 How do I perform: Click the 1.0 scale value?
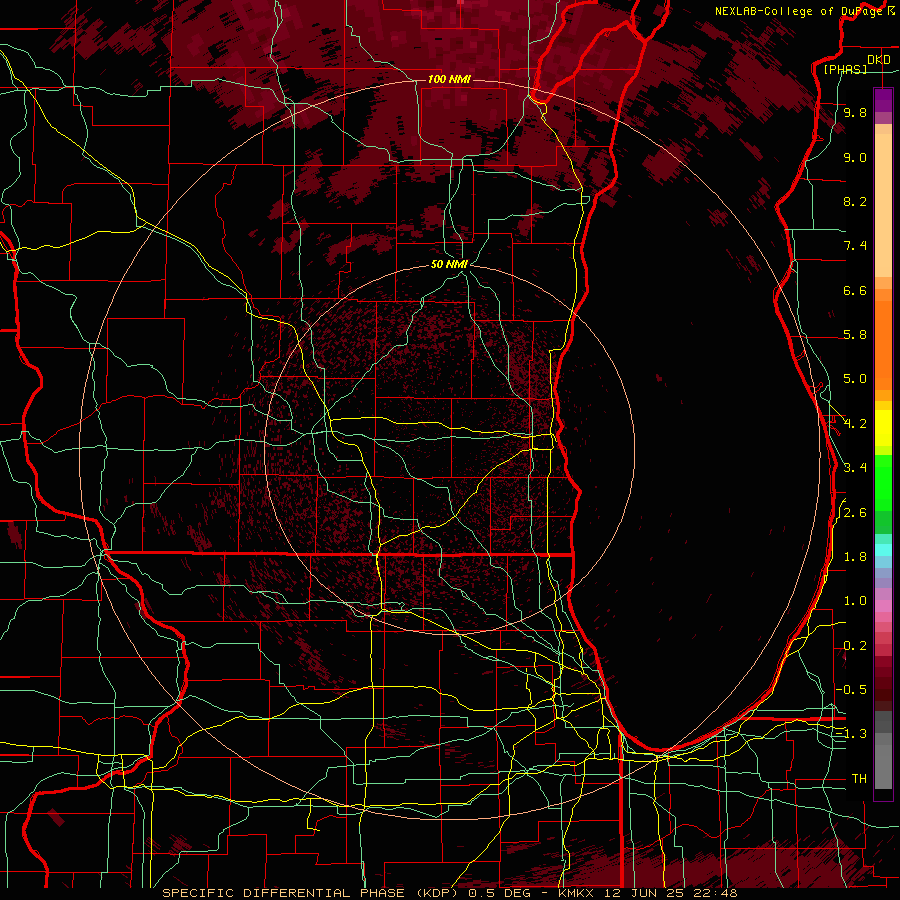855,601
